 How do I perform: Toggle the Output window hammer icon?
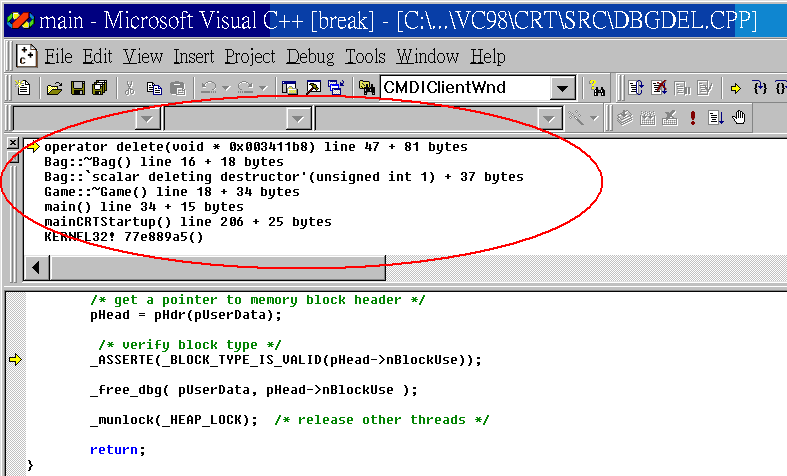pyautogui.click(x=313, y=88)
